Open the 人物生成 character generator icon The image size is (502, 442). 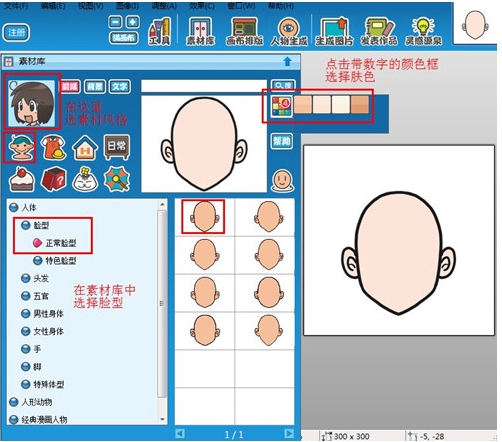tap(289, 32)
